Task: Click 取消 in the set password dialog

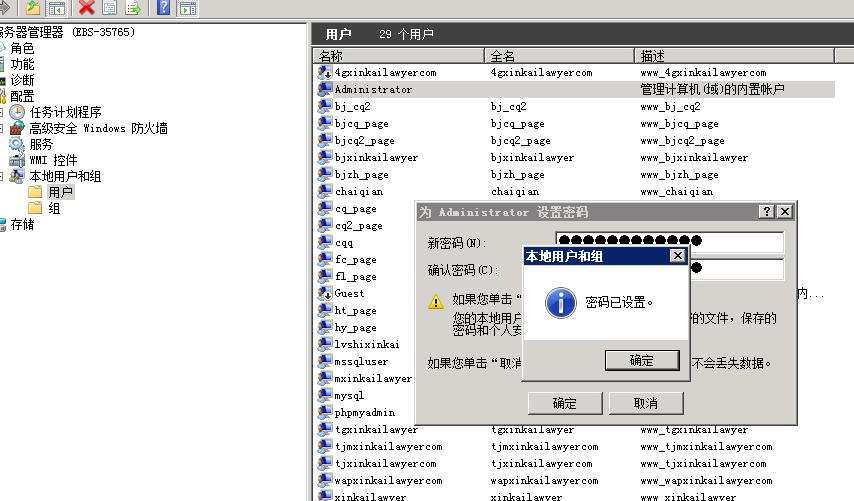Action: click(645, 403)
